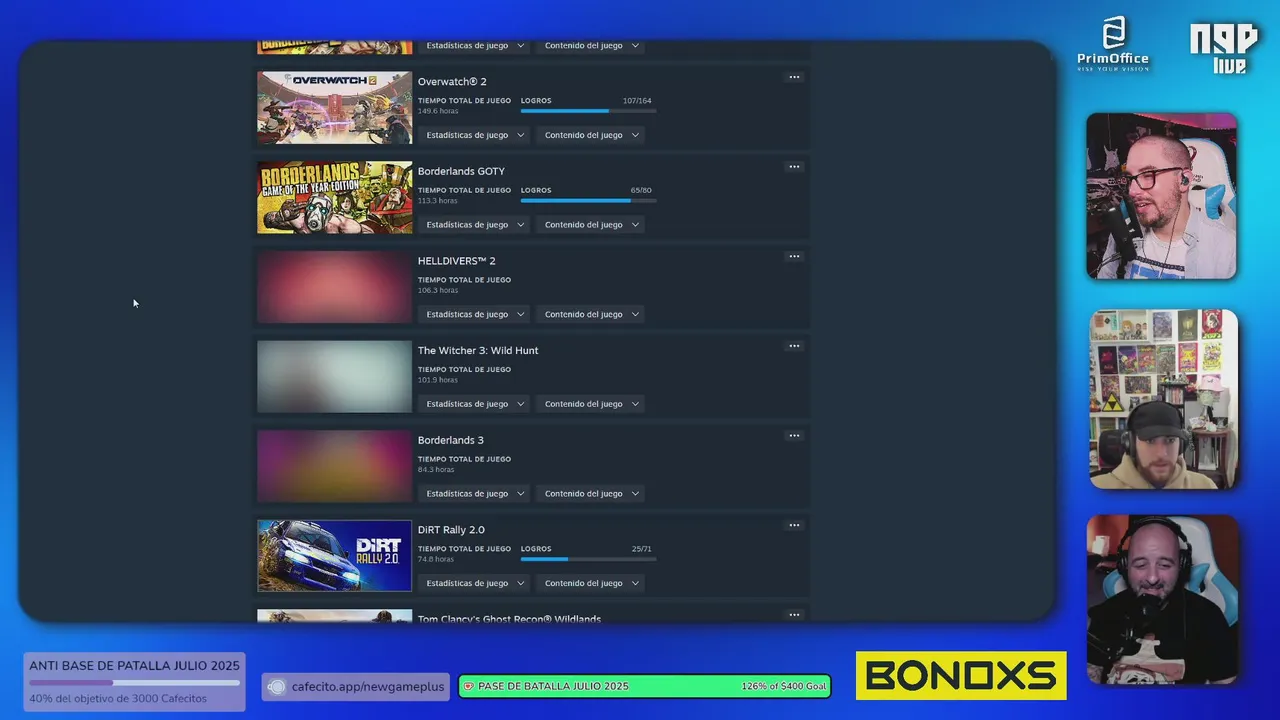Expand Estadísticas de juego for Overwatch 2
Image resolution: width=1280 pixels, height=720 pixels.
click(474, 135)
